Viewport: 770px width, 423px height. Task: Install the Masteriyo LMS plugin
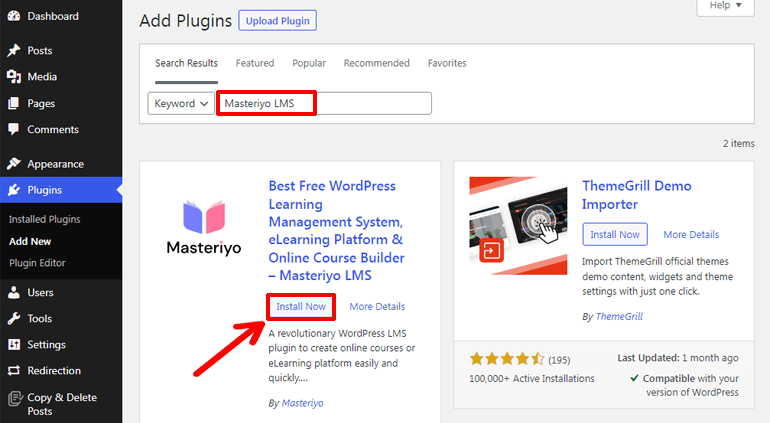point(301,307)
